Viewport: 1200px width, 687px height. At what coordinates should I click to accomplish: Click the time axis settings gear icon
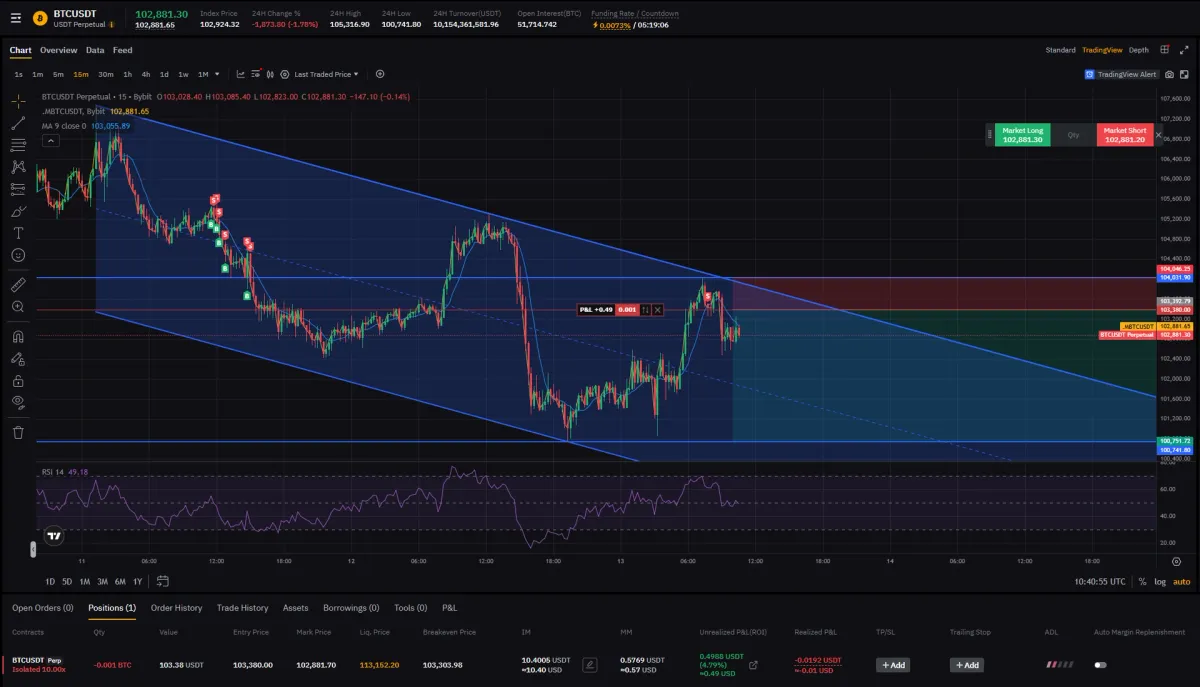point(1176,562)
